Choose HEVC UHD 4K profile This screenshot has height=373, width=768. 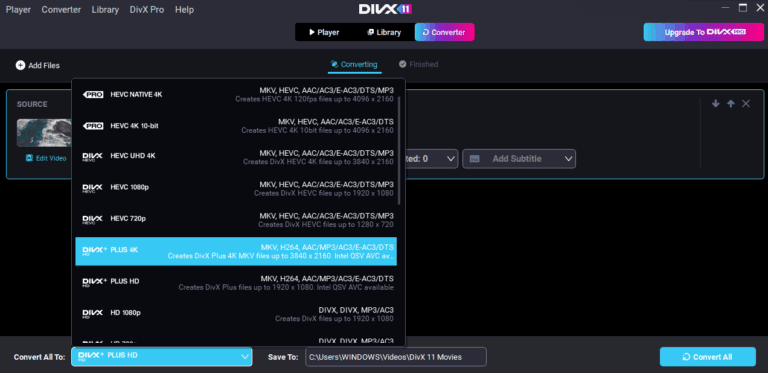coord(236,157)
